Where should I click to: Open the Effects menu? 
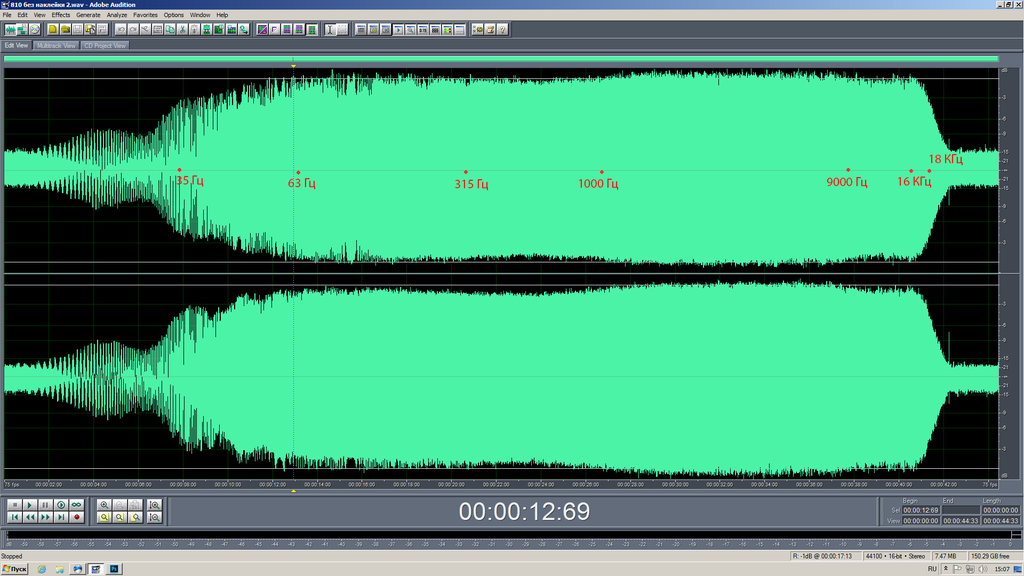[x=61, y=14]
